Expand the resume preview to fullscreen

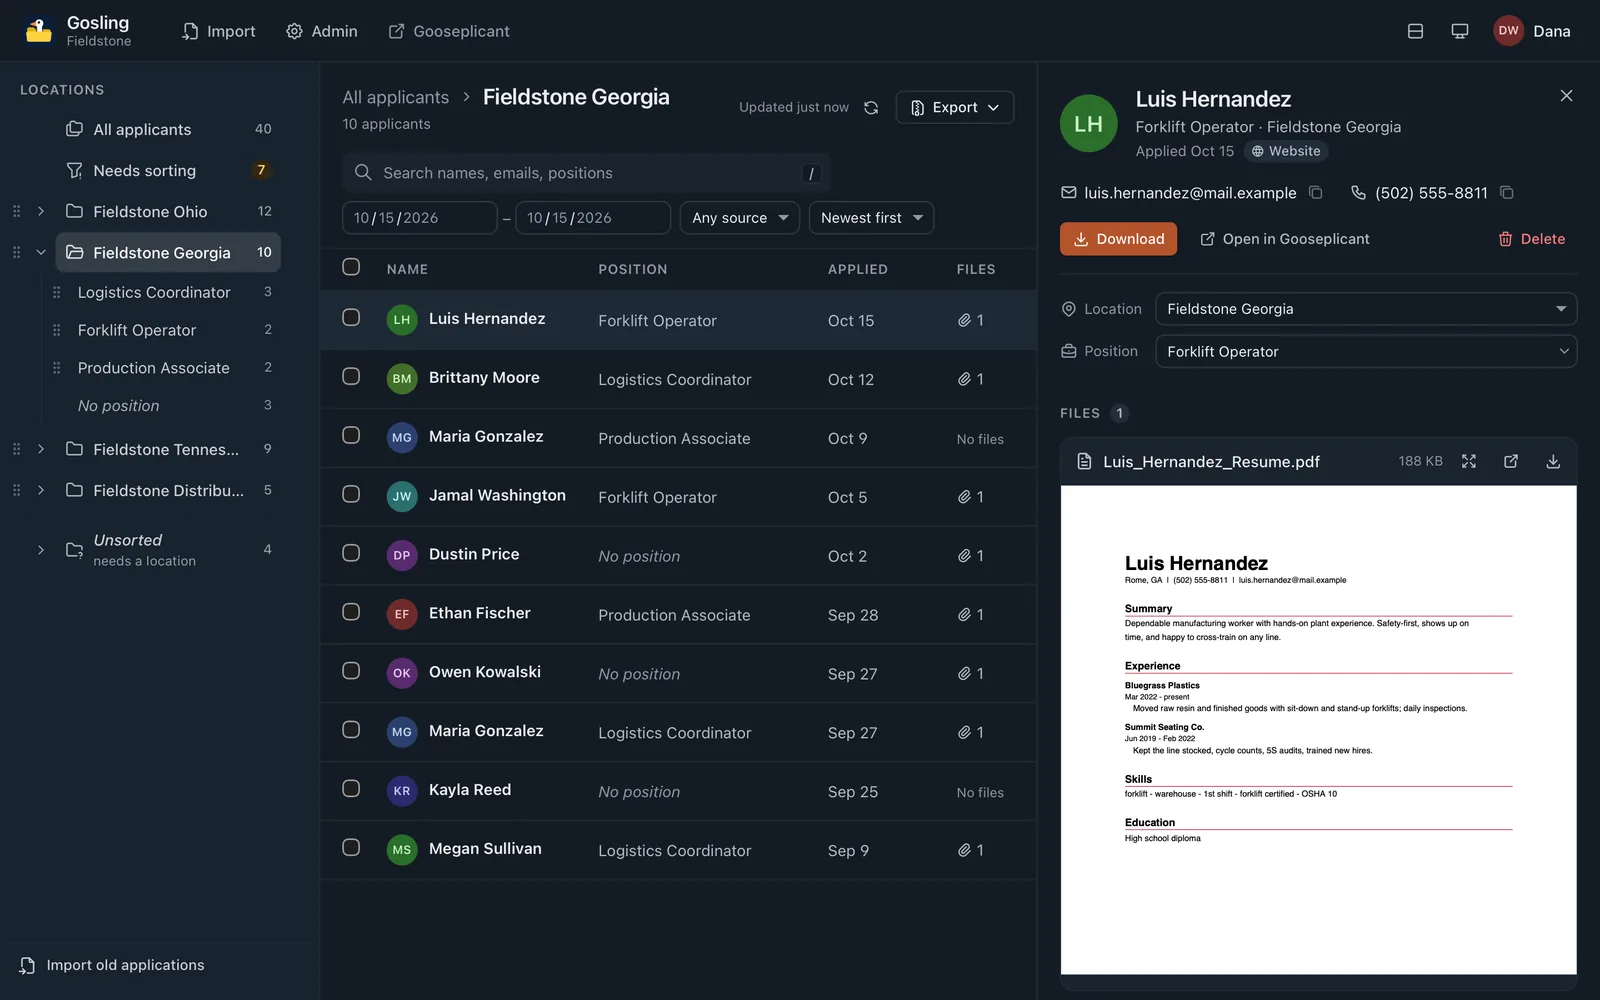pyautogui.click(x=1469, y=461)
